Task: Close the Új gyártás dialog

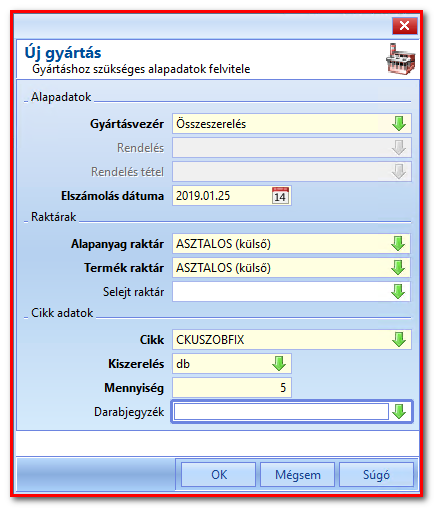Action: 404,26
